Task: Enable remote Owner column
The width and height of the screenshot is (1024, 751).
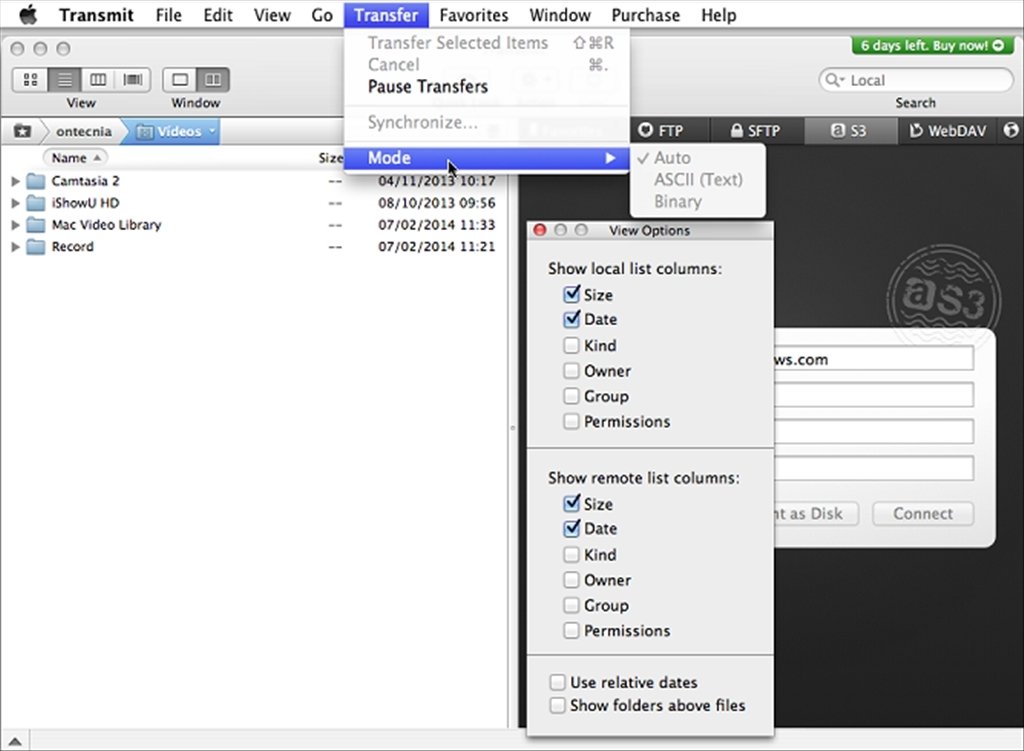Action: (x=571, y=580)
